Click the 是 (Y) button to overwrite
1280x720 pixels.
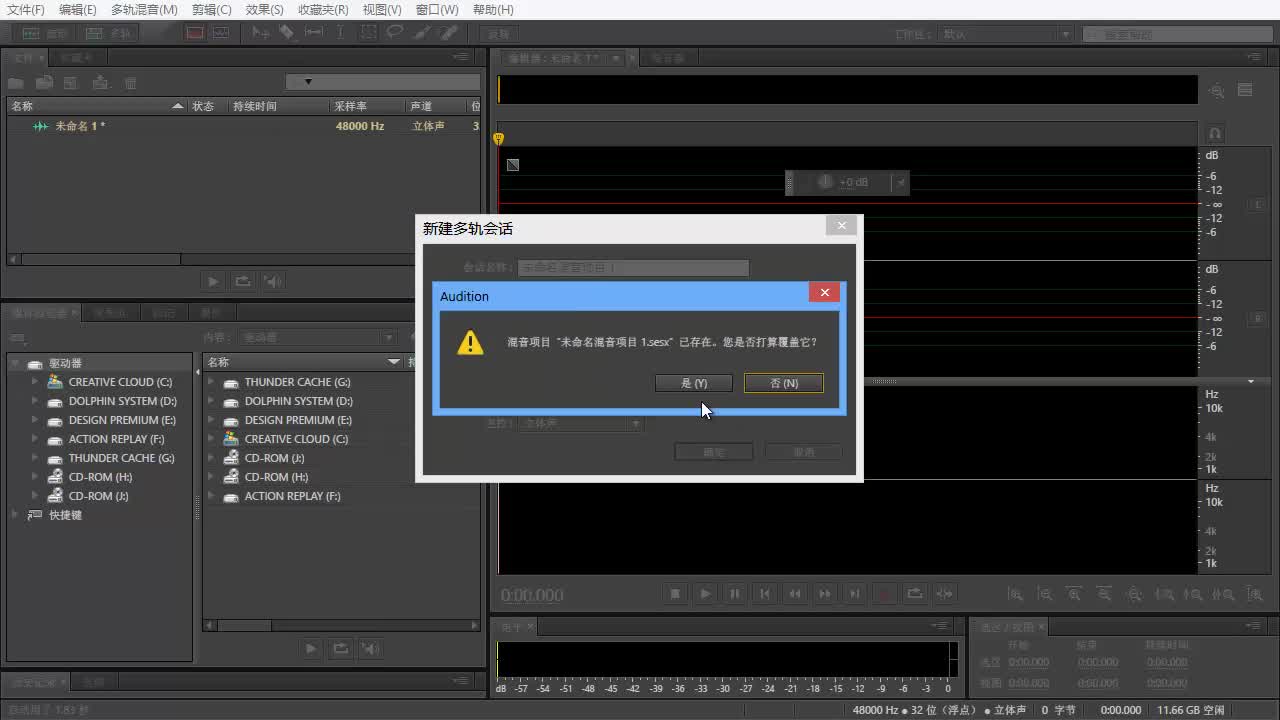tap(693, 383)
